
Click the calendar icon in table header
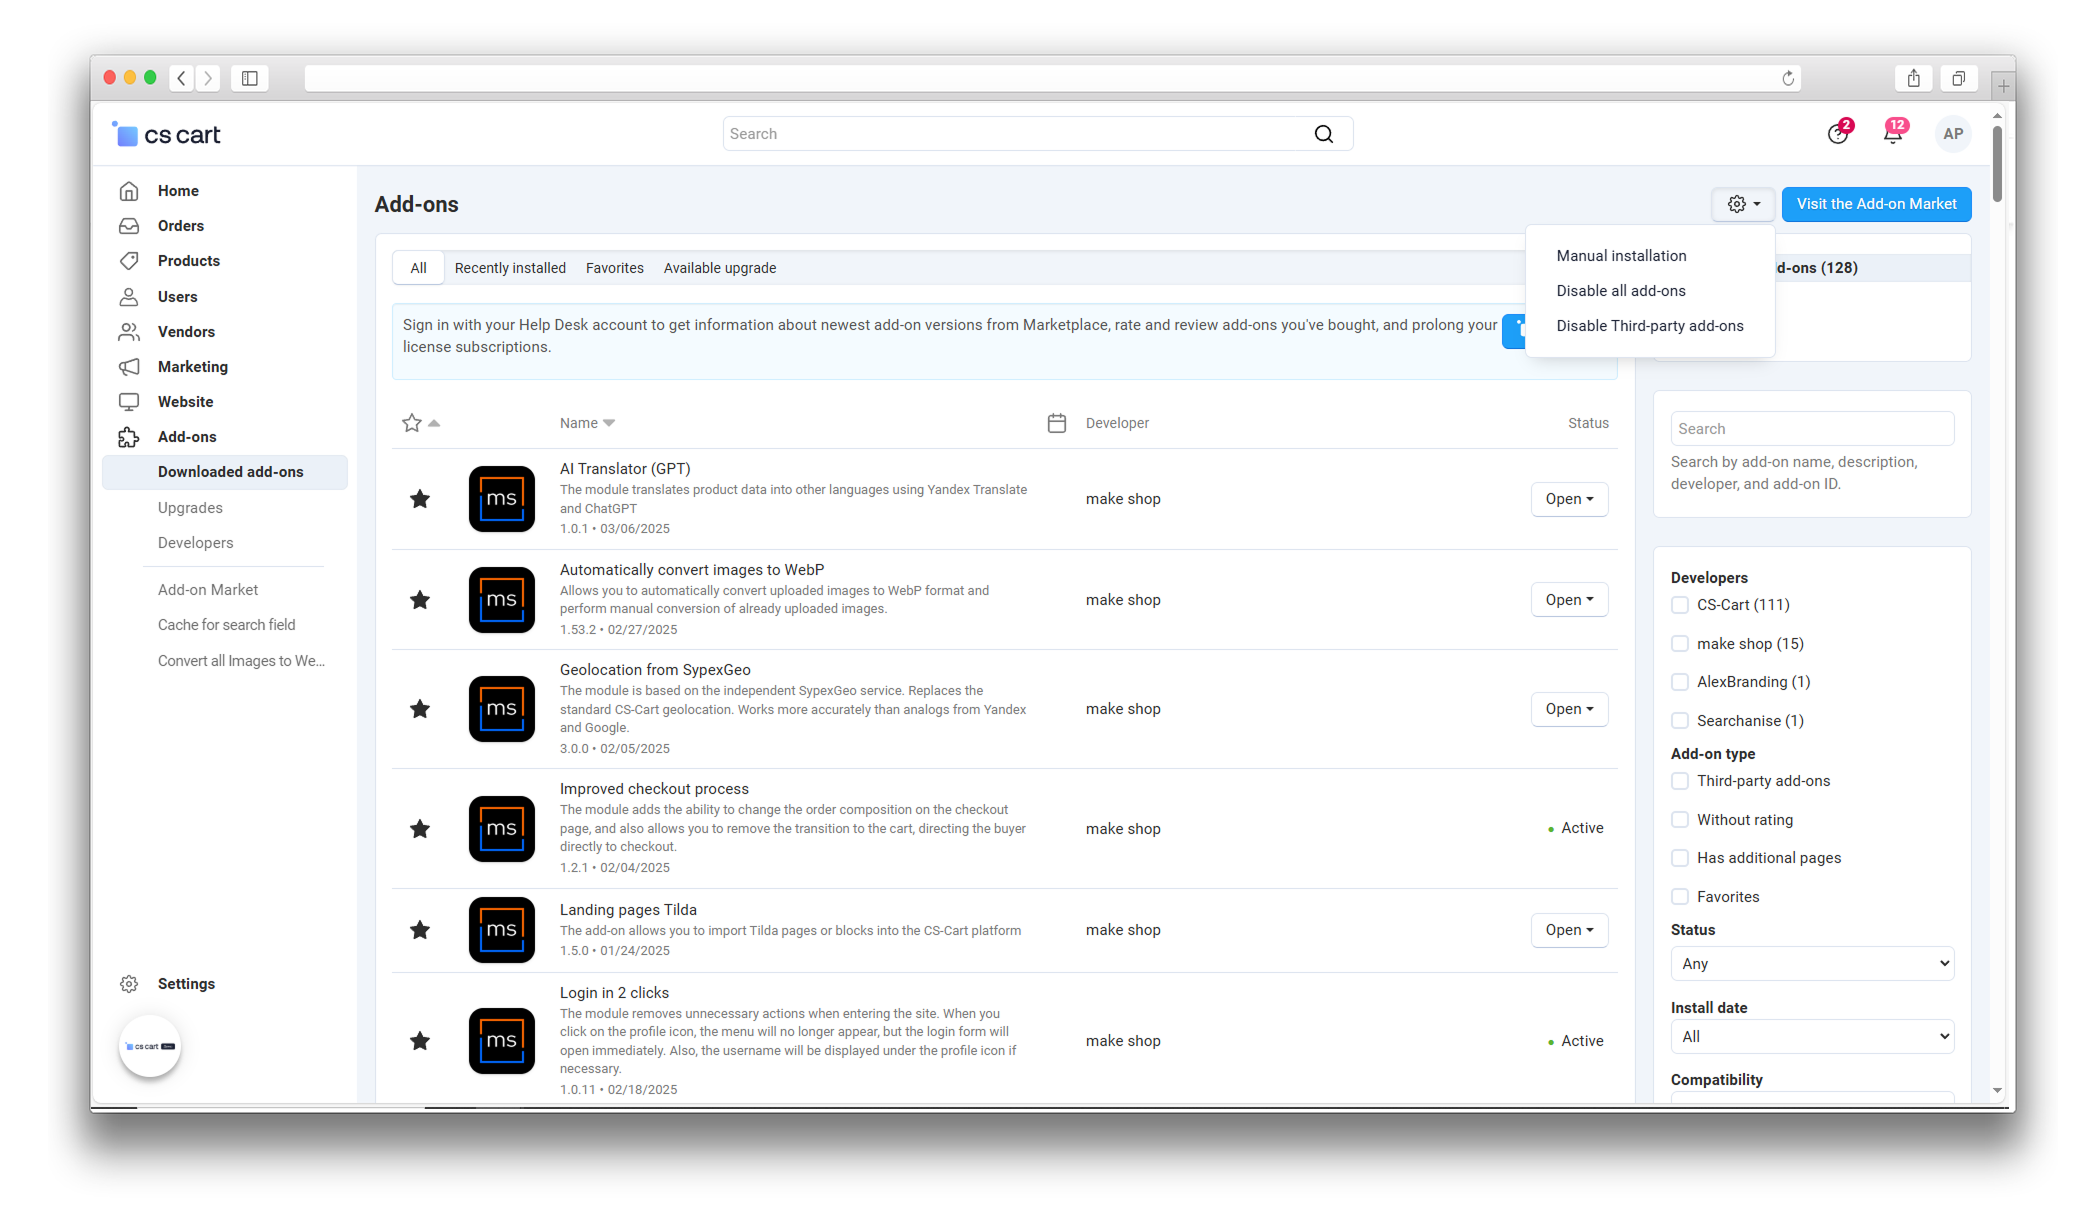(1056, 423)
